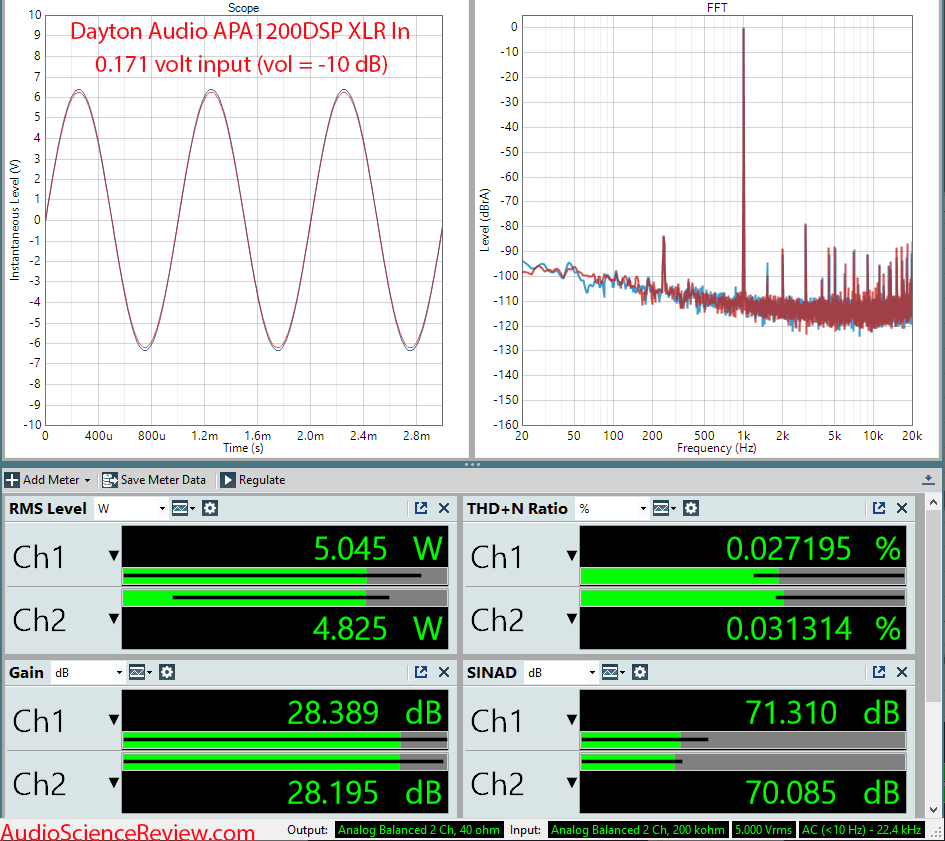Open the Gain meter graph view icon
The height and width of the screenshot is (841, 945).
[140, 672]
